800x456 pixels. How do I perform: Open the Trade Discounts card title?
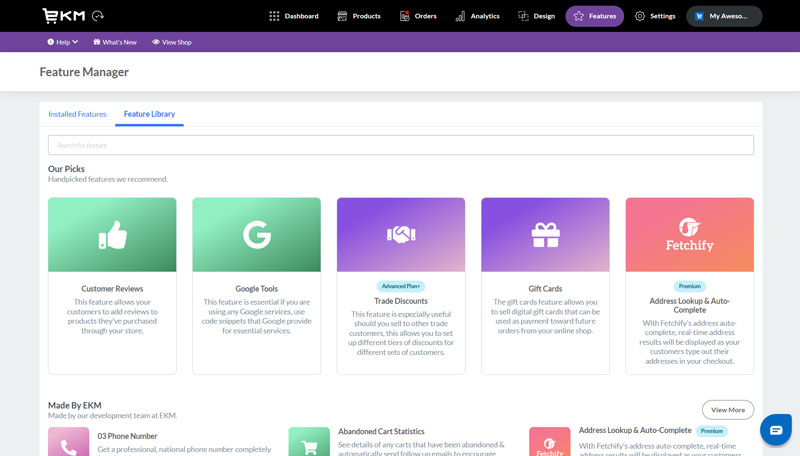401,301
